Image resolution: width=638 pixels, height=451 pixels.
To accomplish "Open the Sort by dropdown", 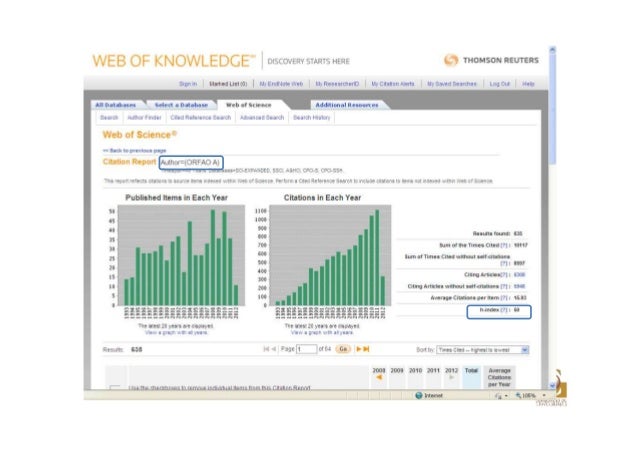I will pyautogui.click(x=483, y=350).
